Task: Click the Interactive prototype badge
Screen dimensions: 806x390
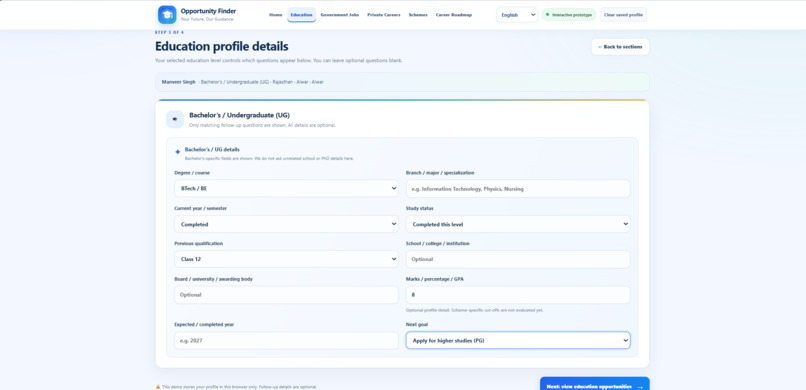Action: (x=569, y=15)
